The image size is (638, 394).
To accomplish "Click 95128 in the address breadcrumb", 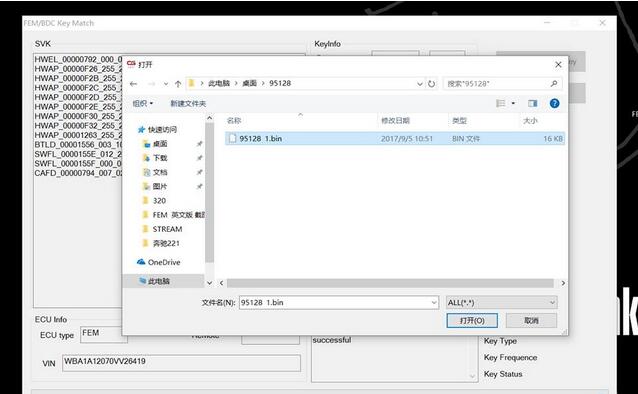I will pyautogui.click(x=280, y=83).
